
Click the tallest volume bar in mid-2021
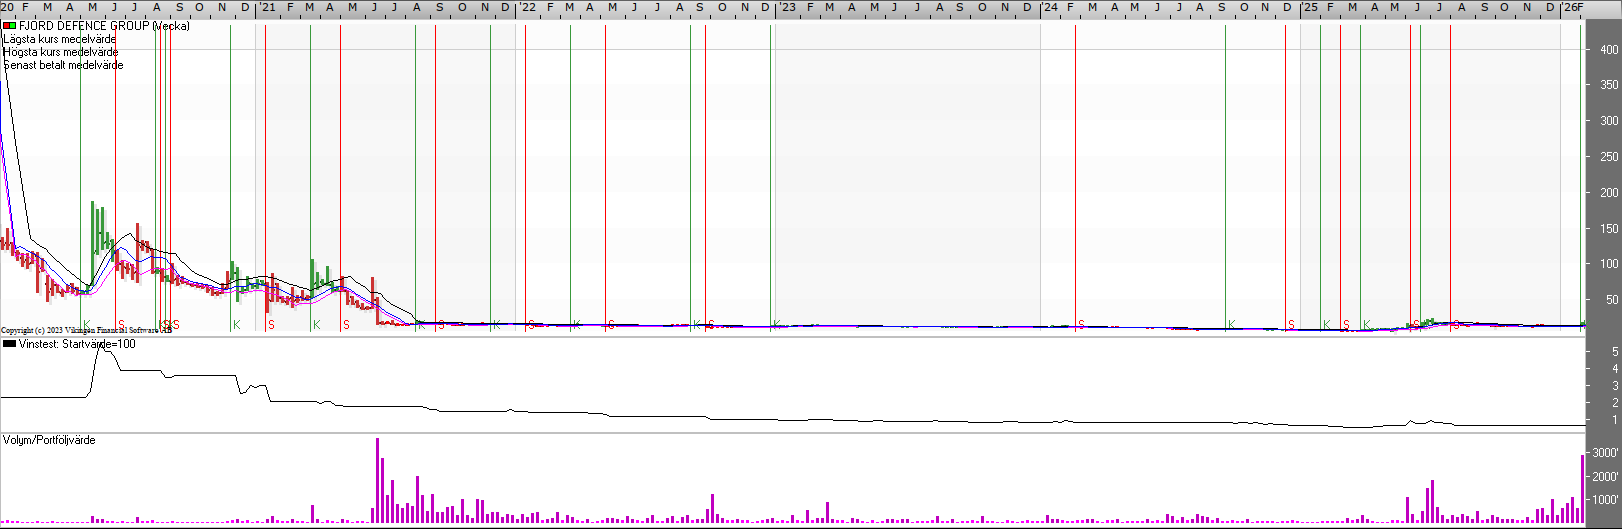377,480
